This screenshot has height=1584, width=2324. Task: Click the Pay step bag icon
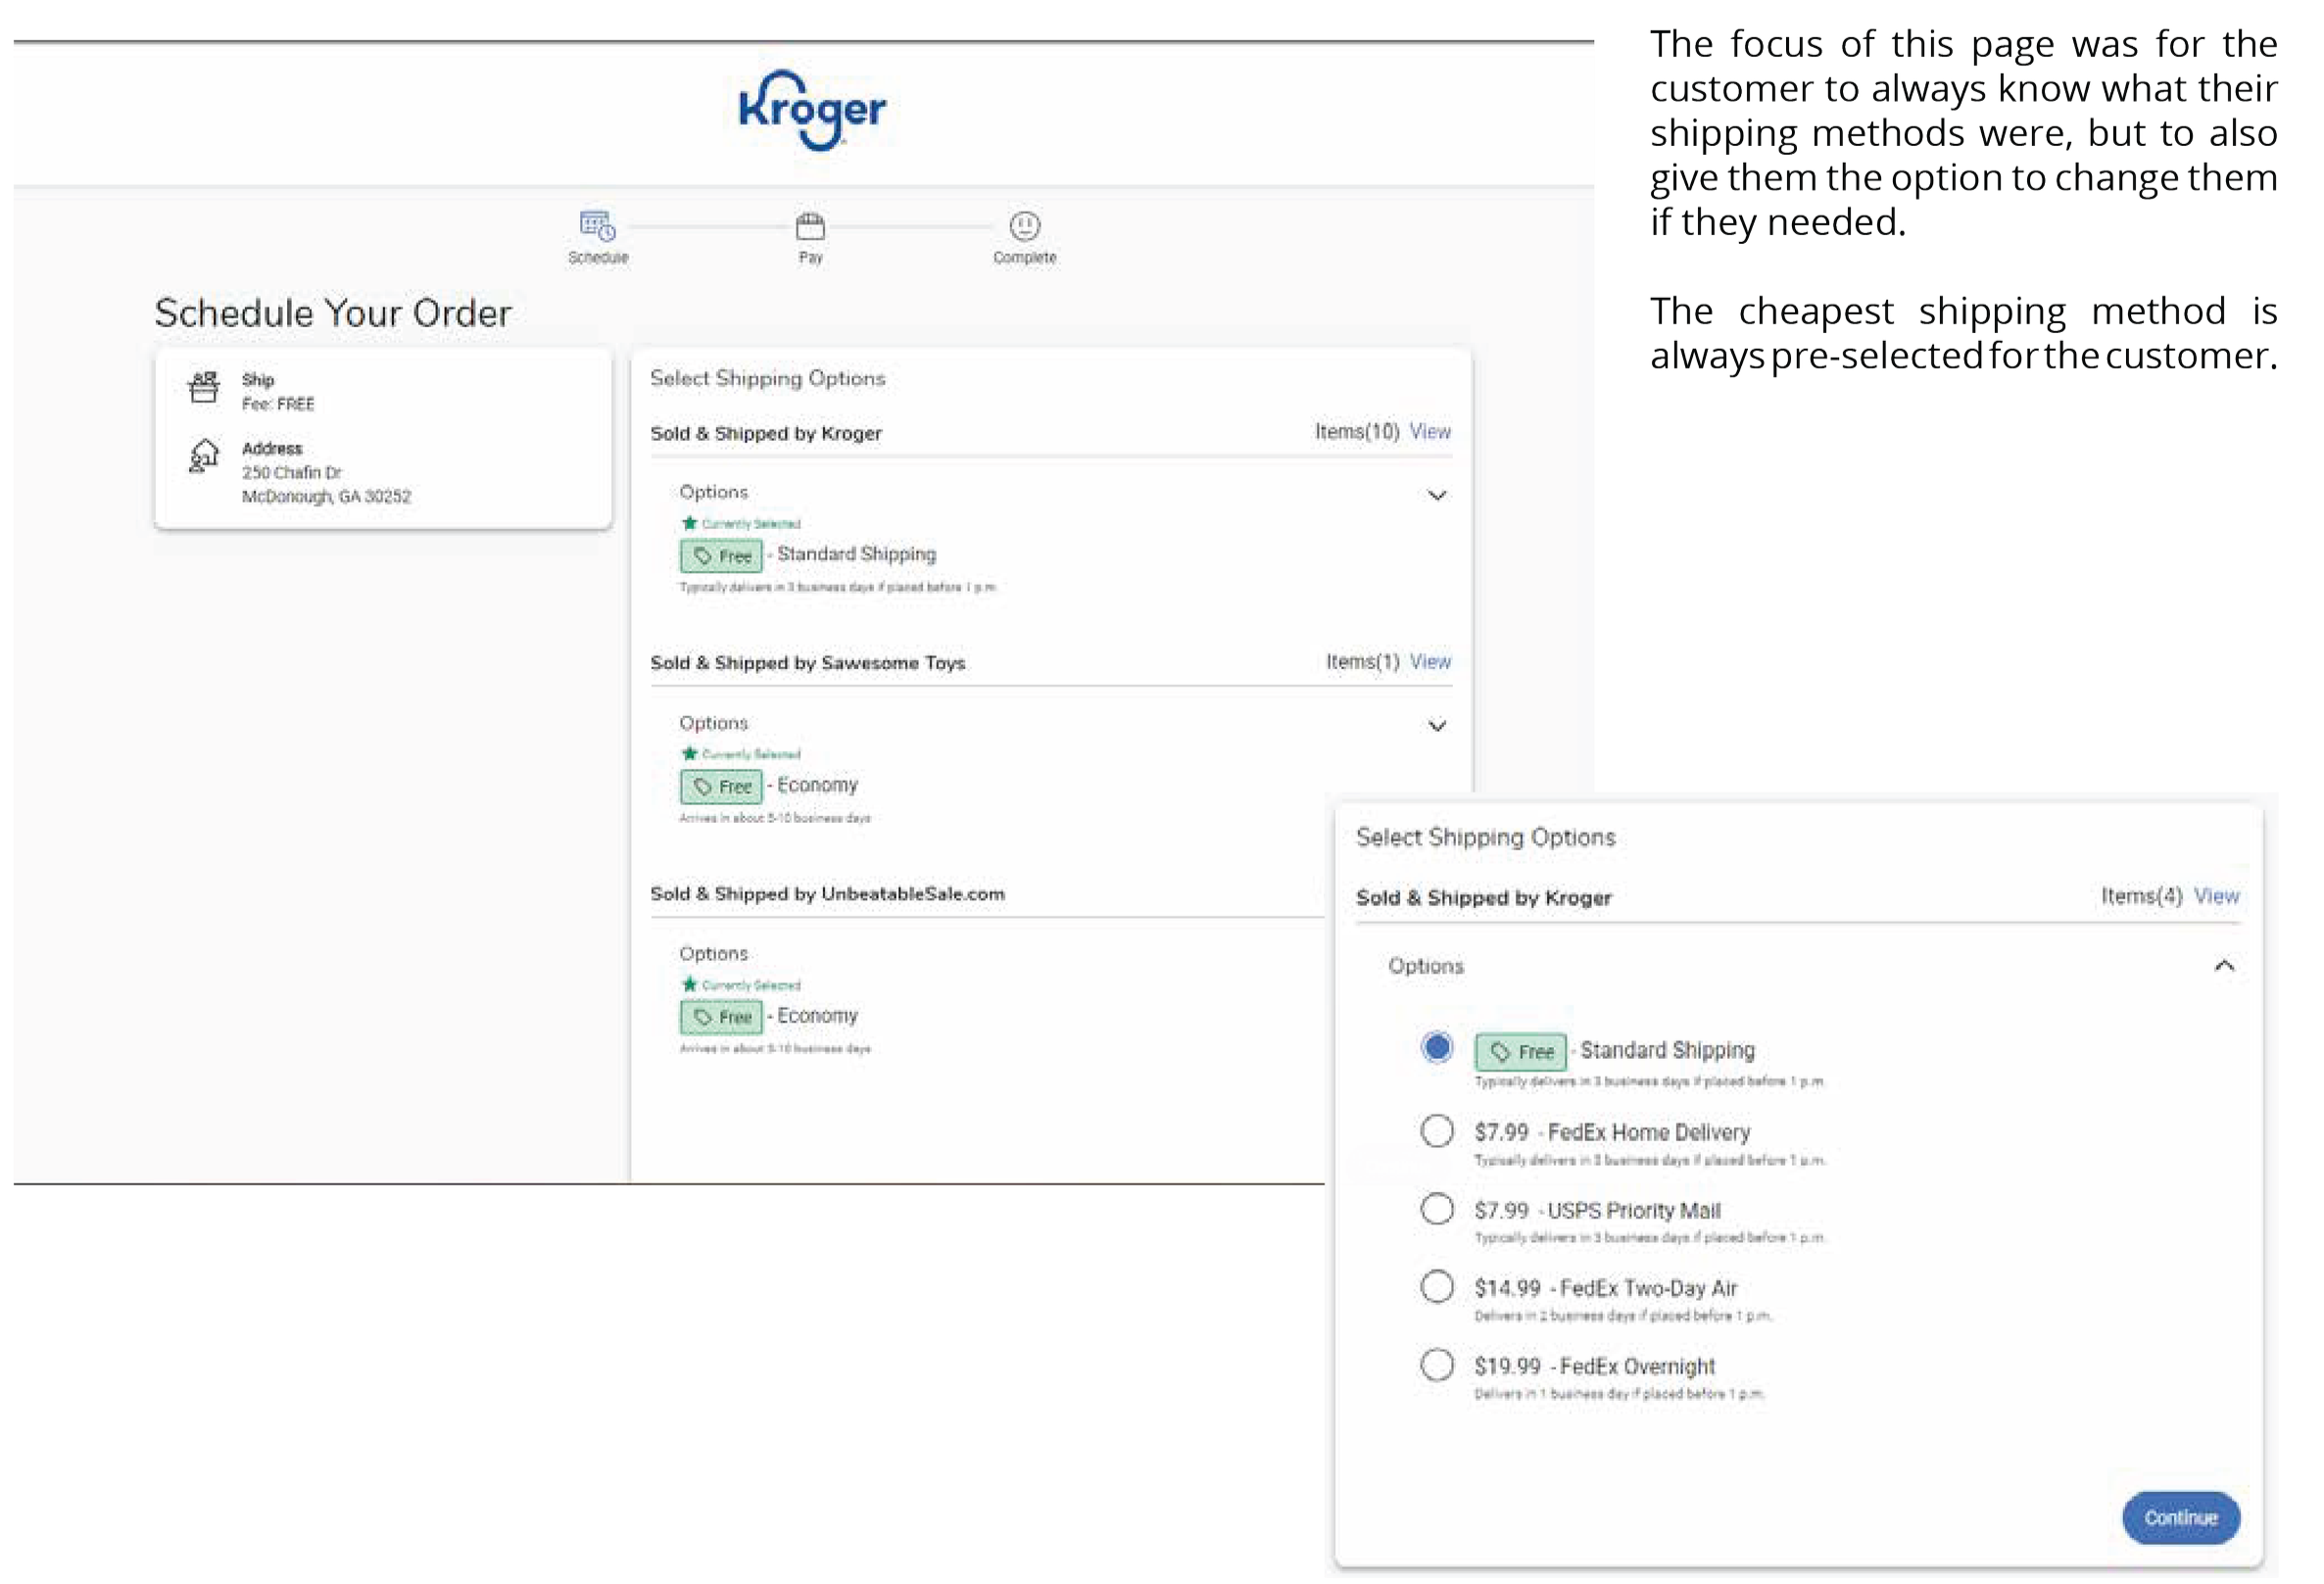(810, 226)
